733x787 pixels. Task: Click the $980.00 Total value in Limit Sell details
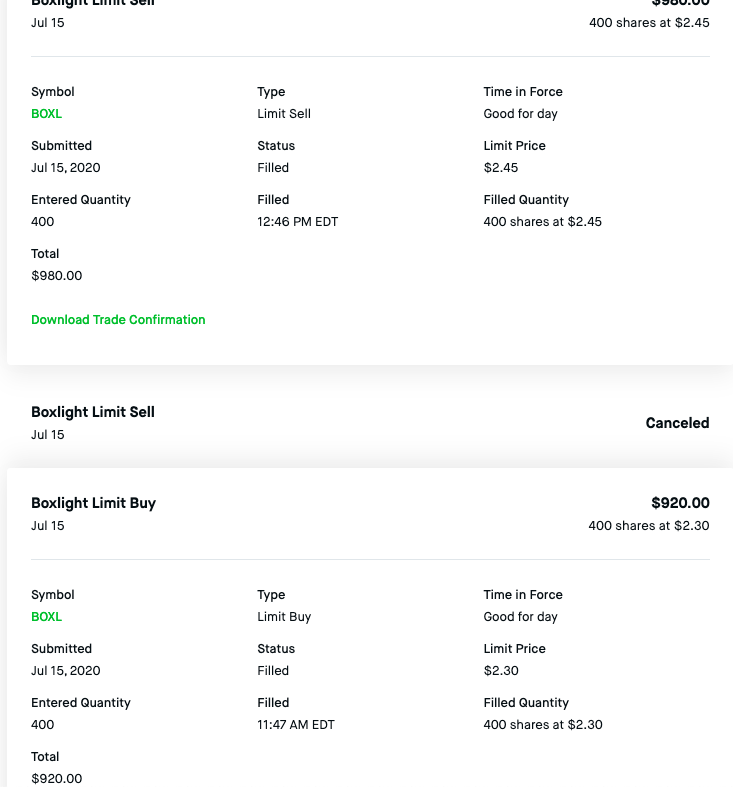pos(57,276)
